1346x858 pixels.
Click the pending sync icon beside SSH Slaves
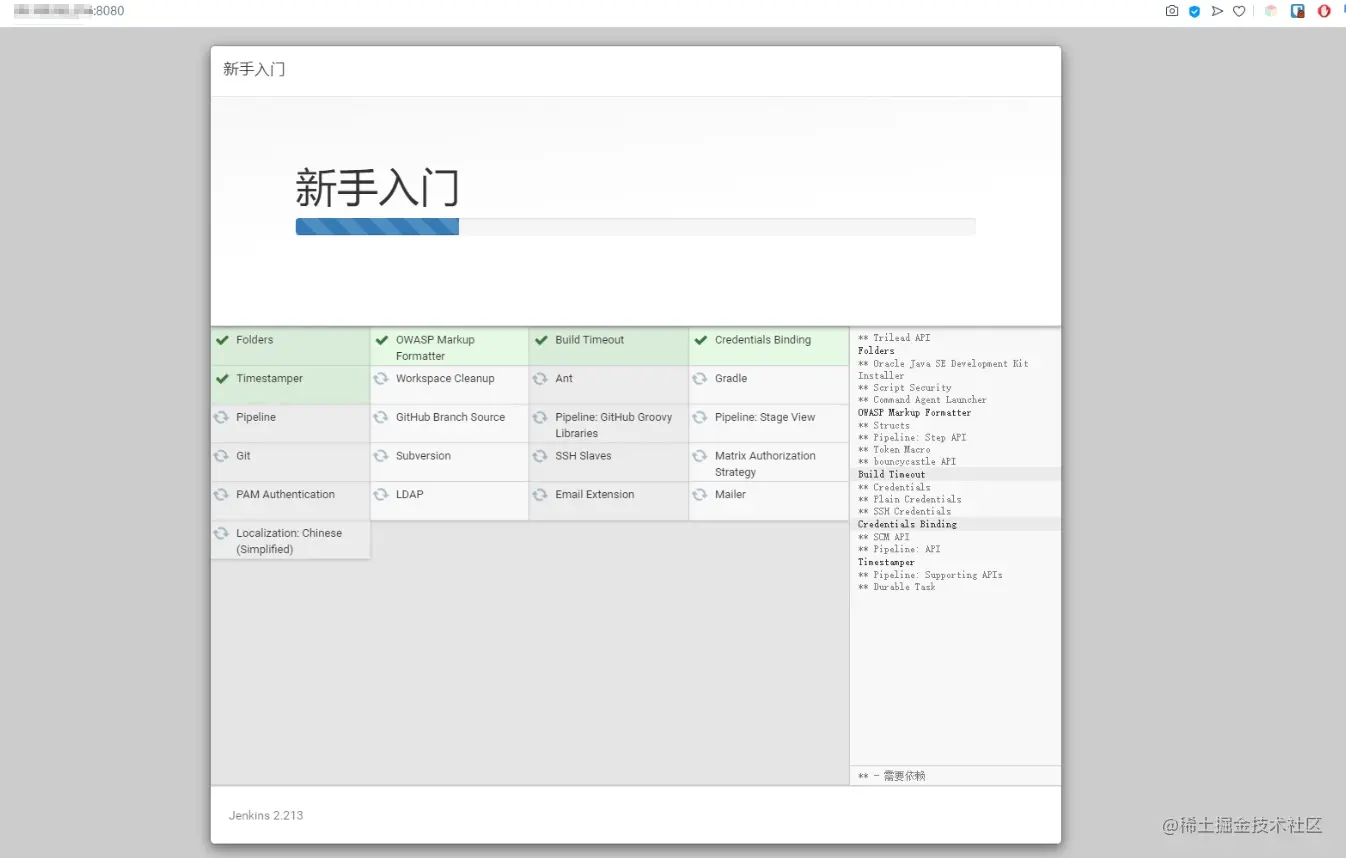click(540, 456)
